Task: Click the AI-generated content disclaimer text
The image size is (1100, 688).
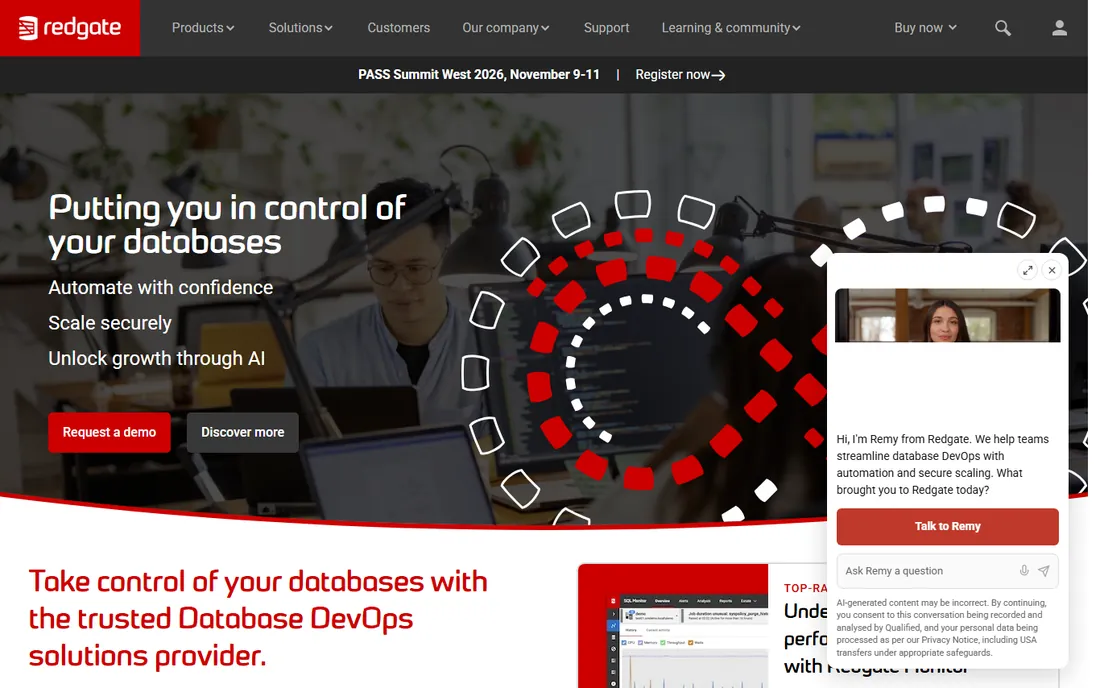Action: pos(941,628)
